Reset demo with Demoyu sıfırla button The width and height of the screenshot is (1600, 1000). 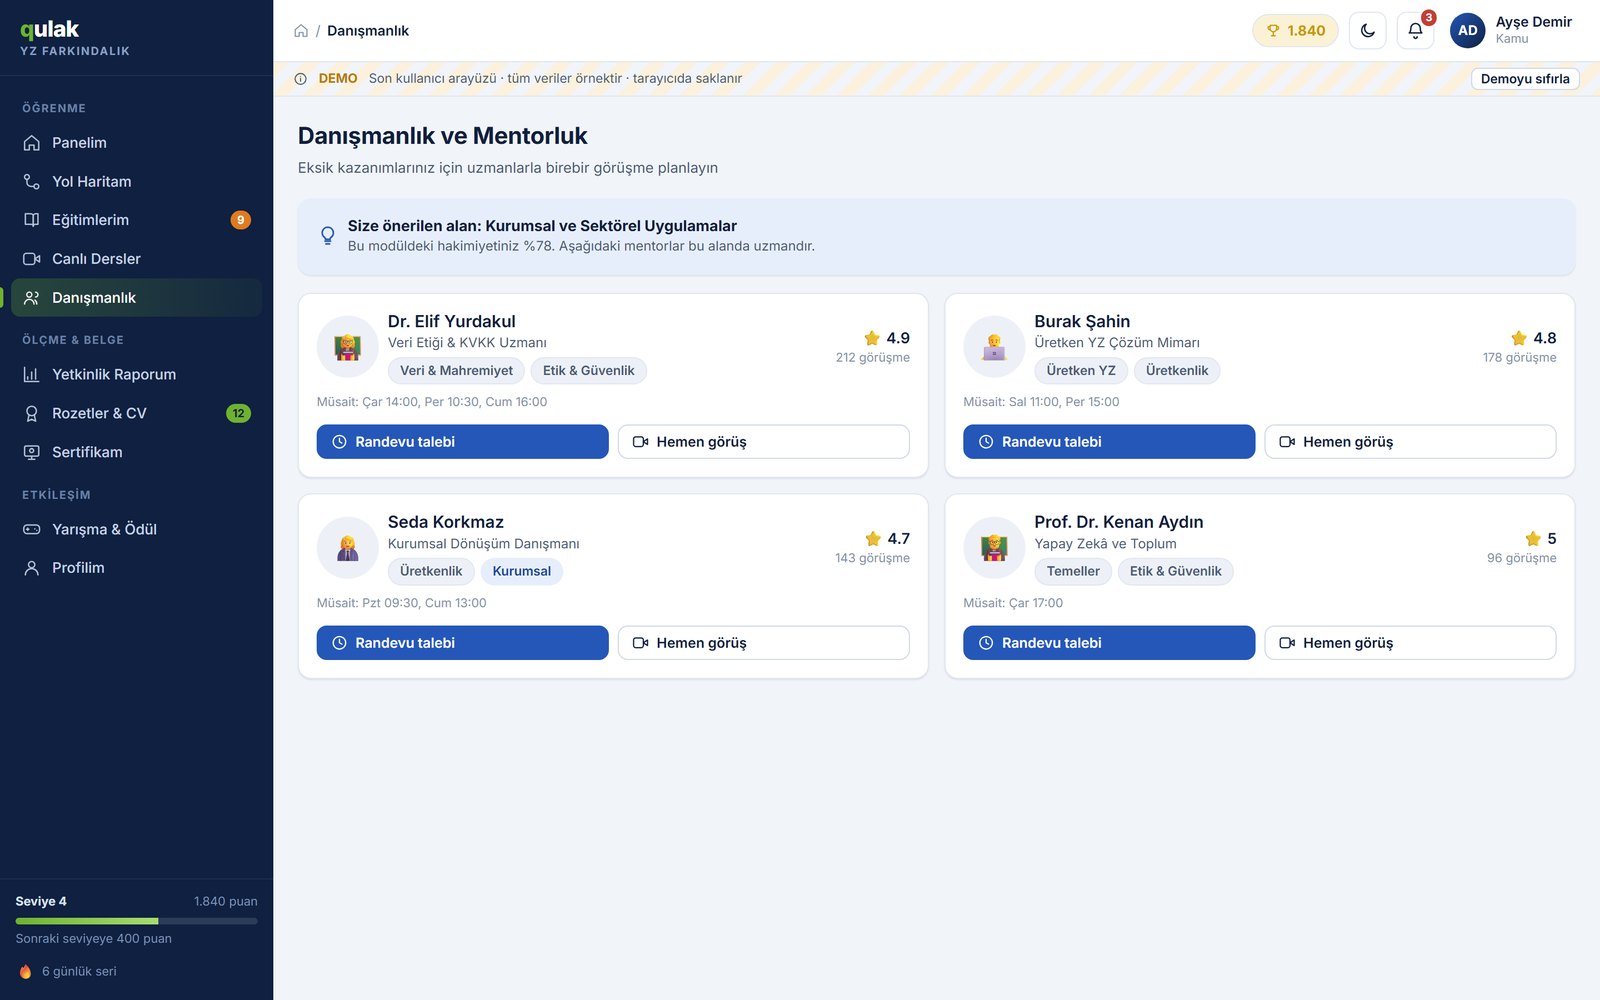click(x=1524, y=79)
